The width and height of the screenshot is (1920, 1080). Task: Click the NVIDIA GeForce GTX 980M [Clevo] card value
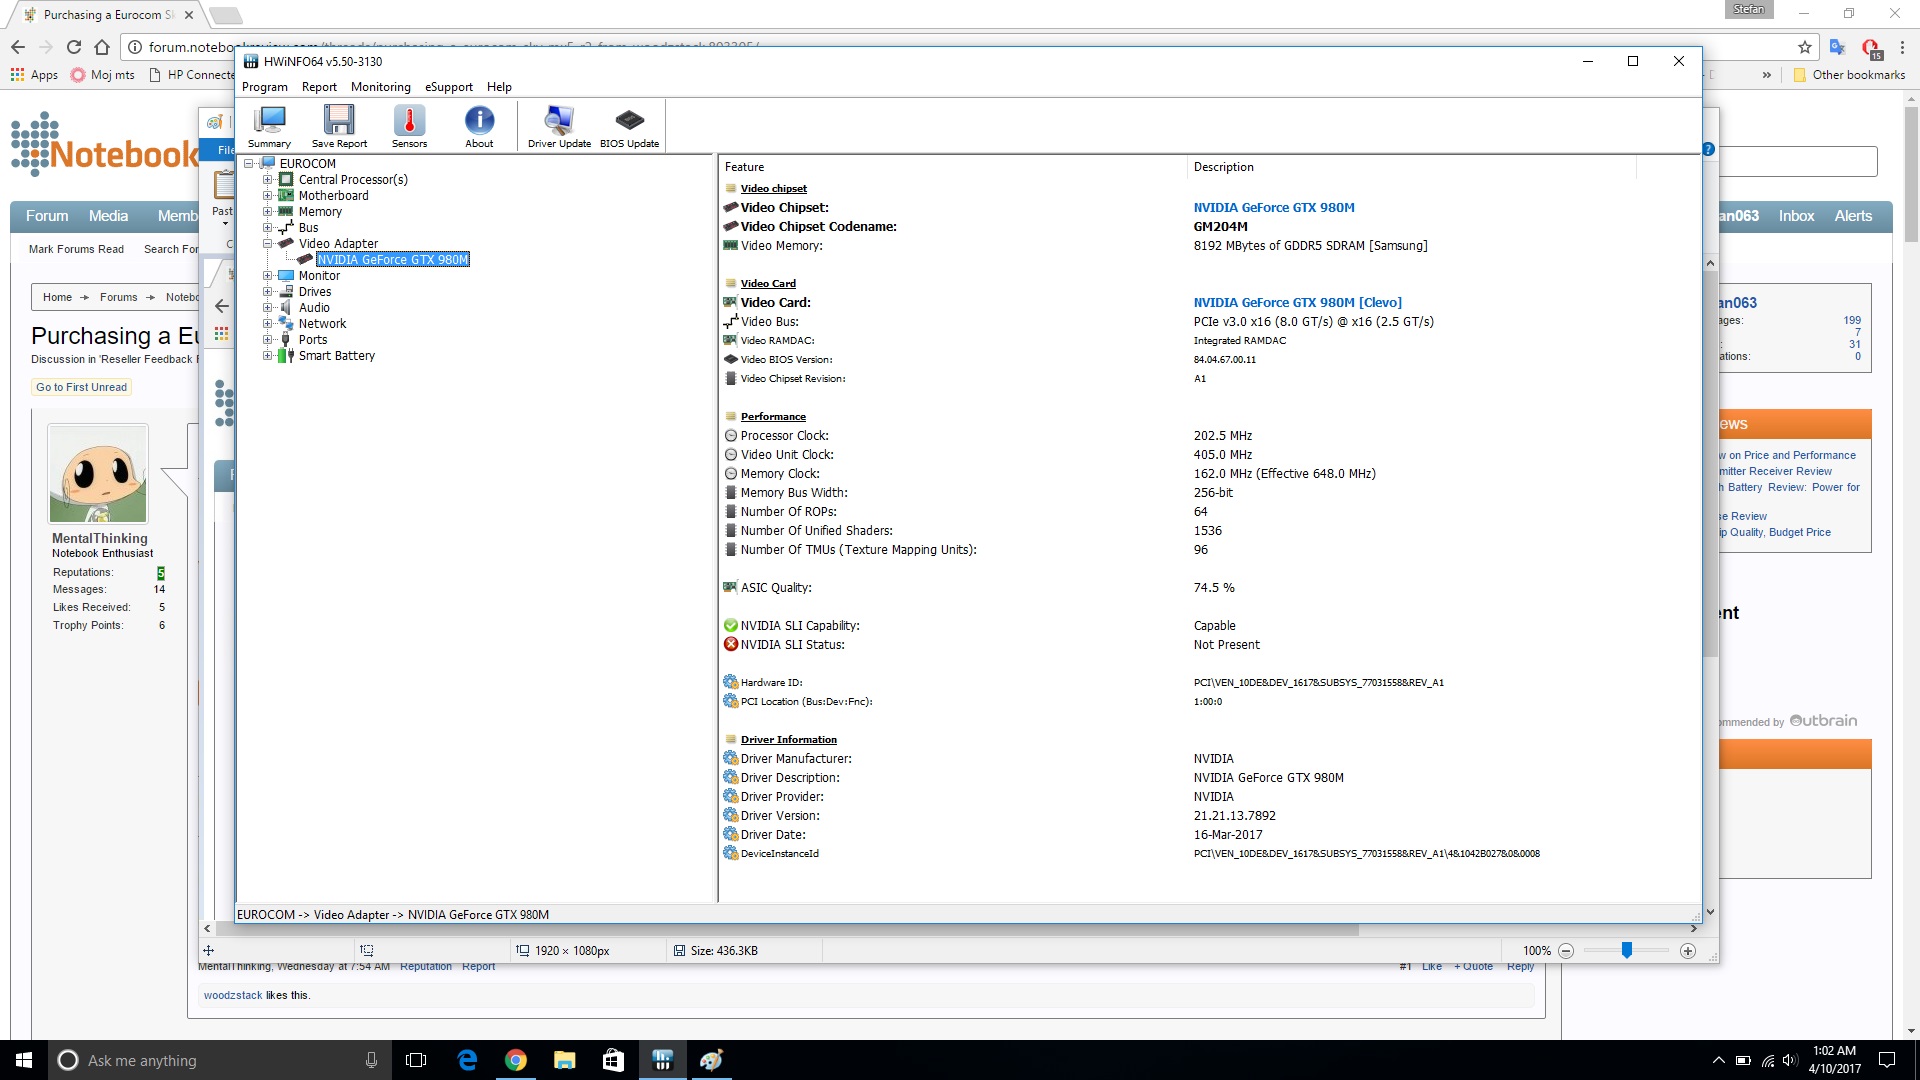(1297, 303)
